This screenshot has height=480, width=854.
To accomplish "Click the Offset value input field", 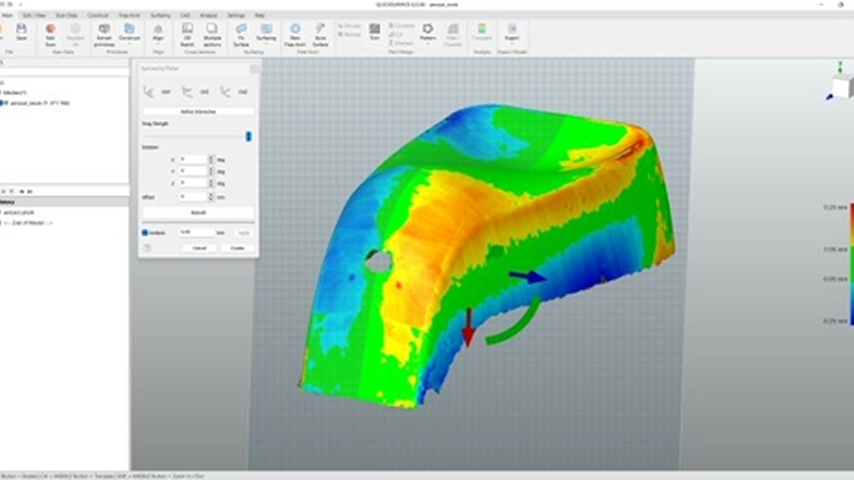I will coord(193,196).
